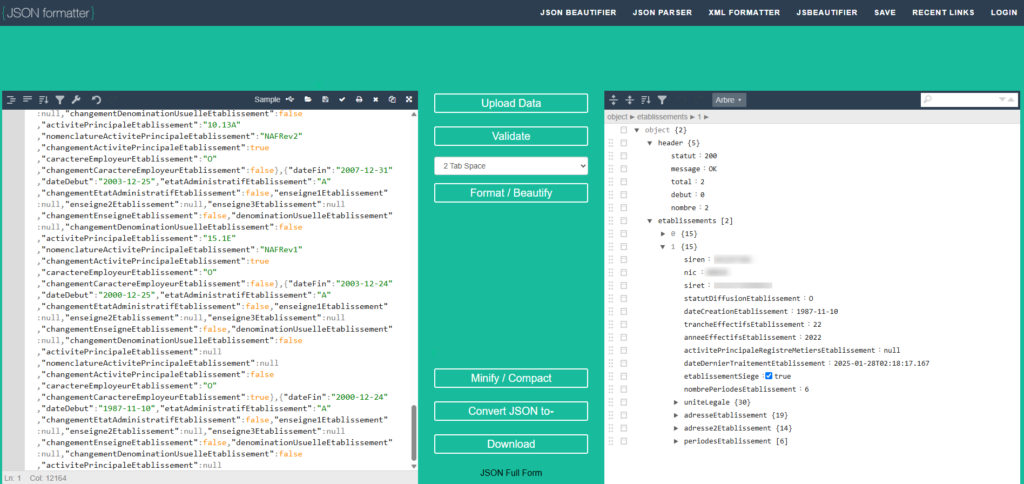Tick the selection box for trancheEffectifsEtablissement row

click(624, 325)
